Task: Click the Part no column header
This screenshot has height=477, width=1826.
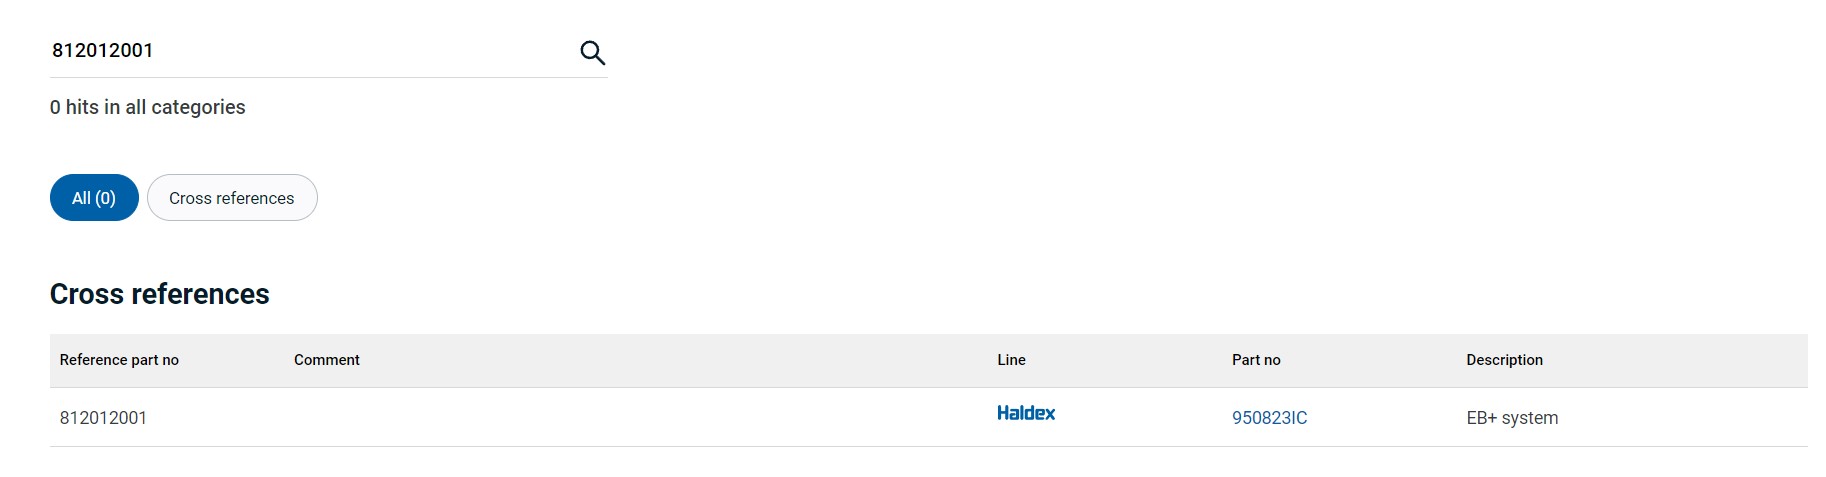Action: coord(1256,360)
